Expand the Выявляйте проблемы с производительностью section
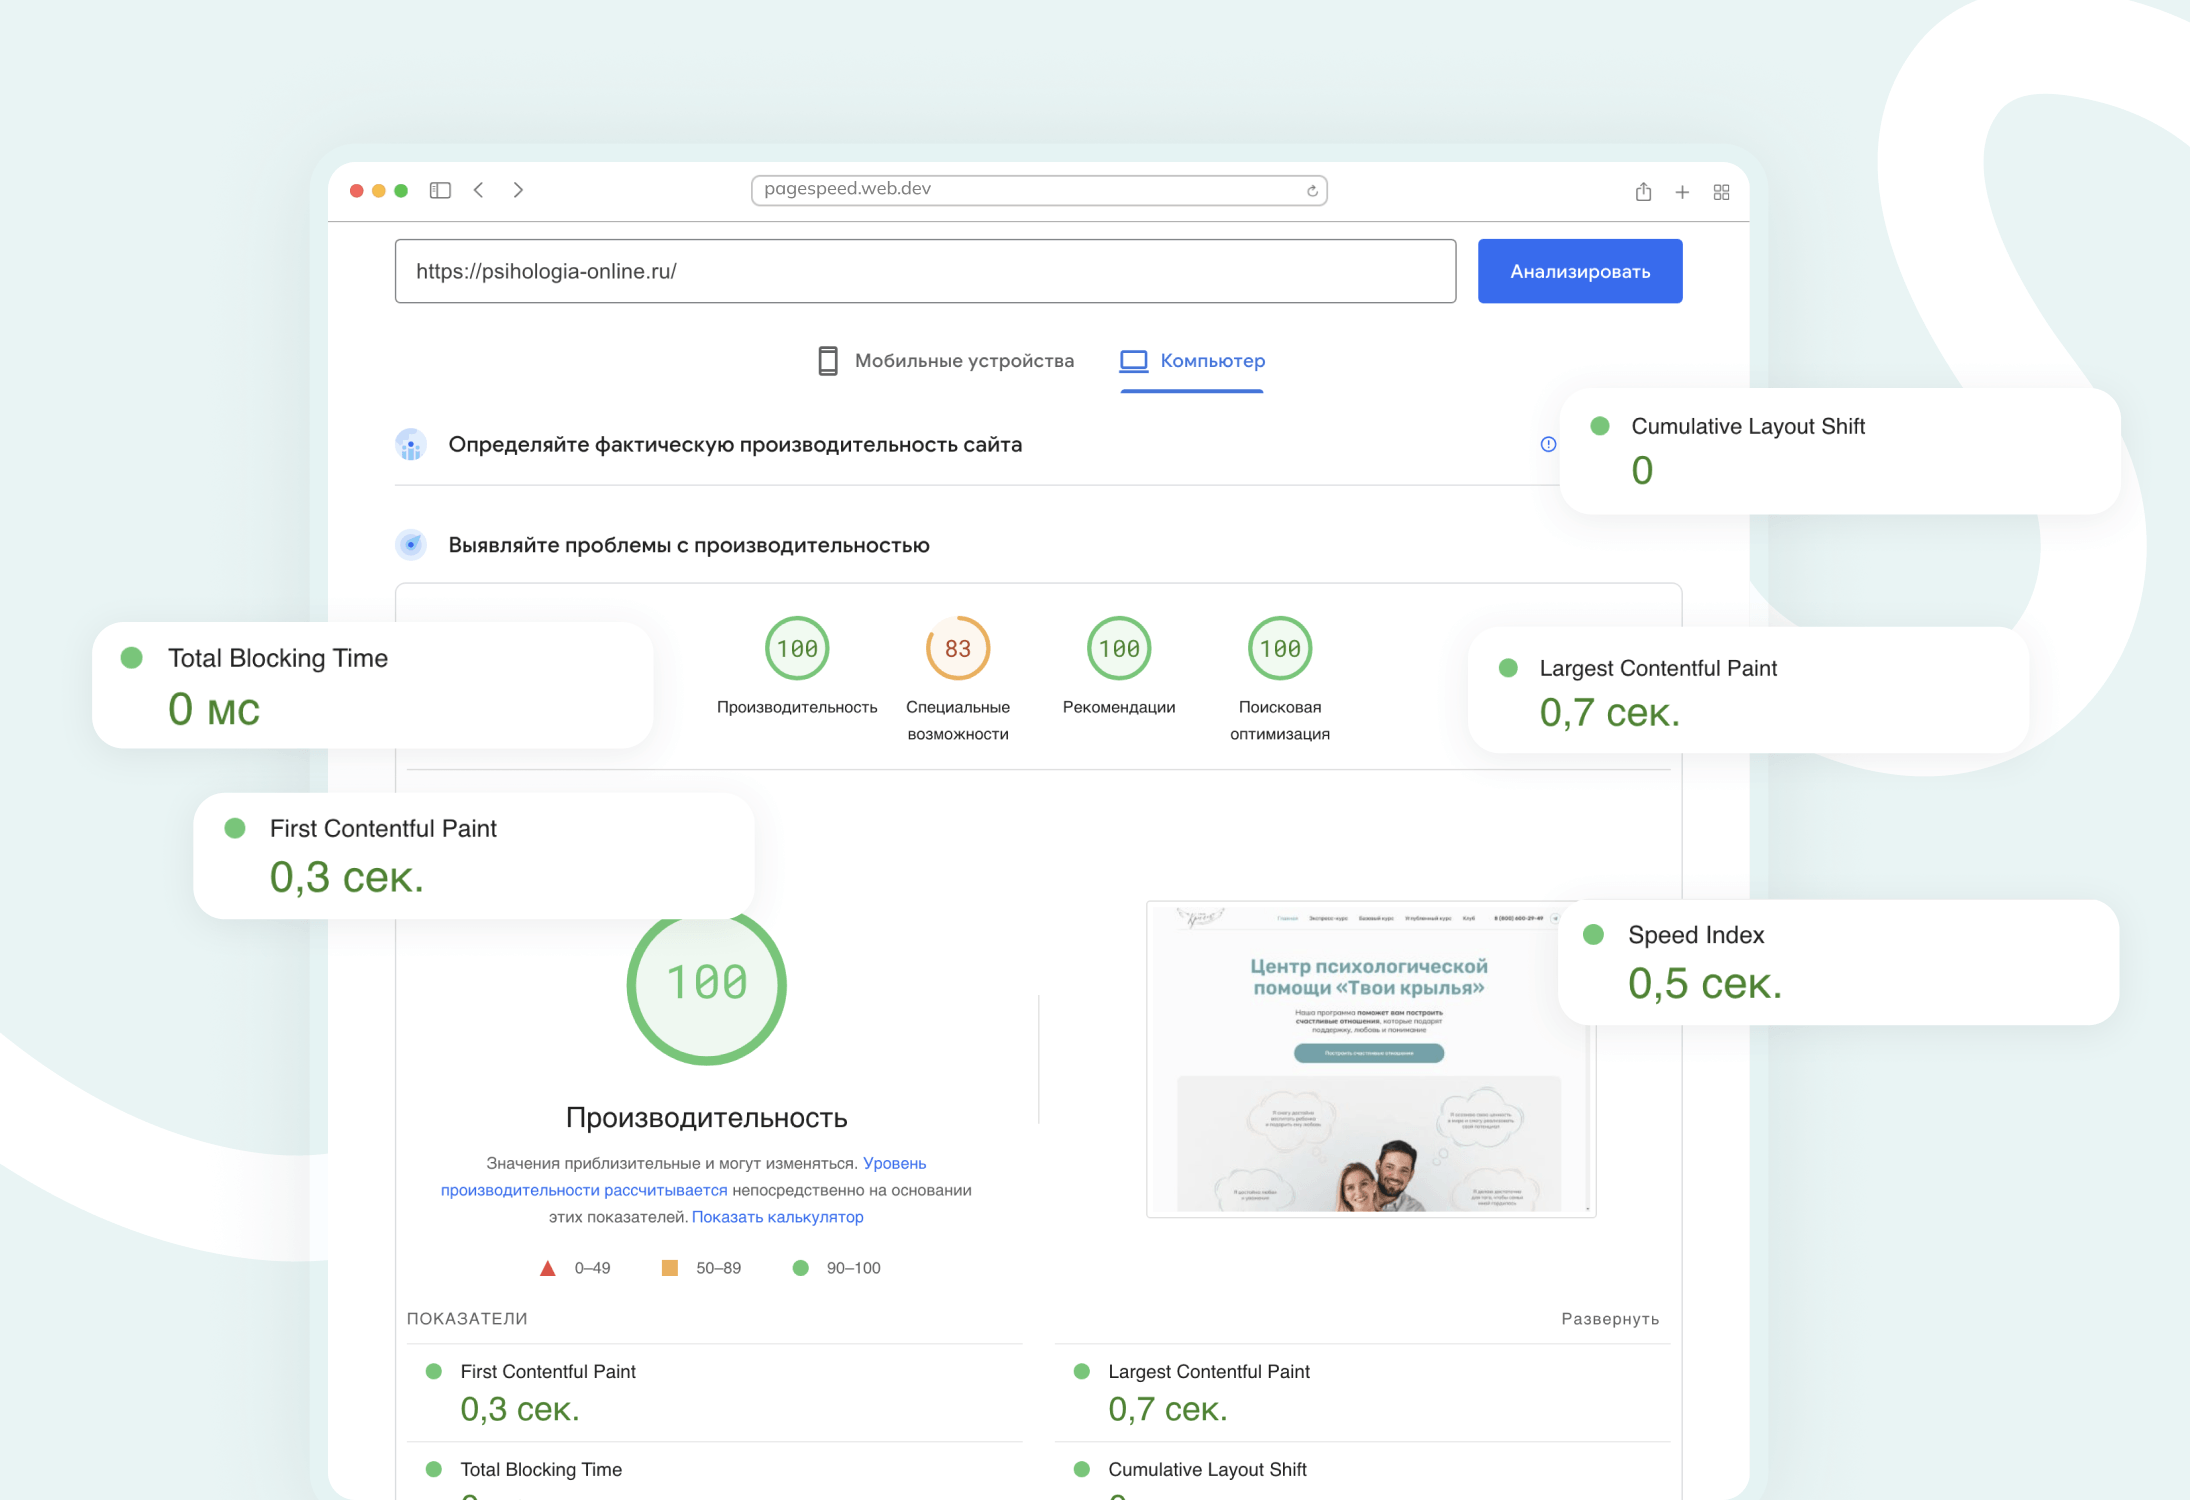 point(688,545)
